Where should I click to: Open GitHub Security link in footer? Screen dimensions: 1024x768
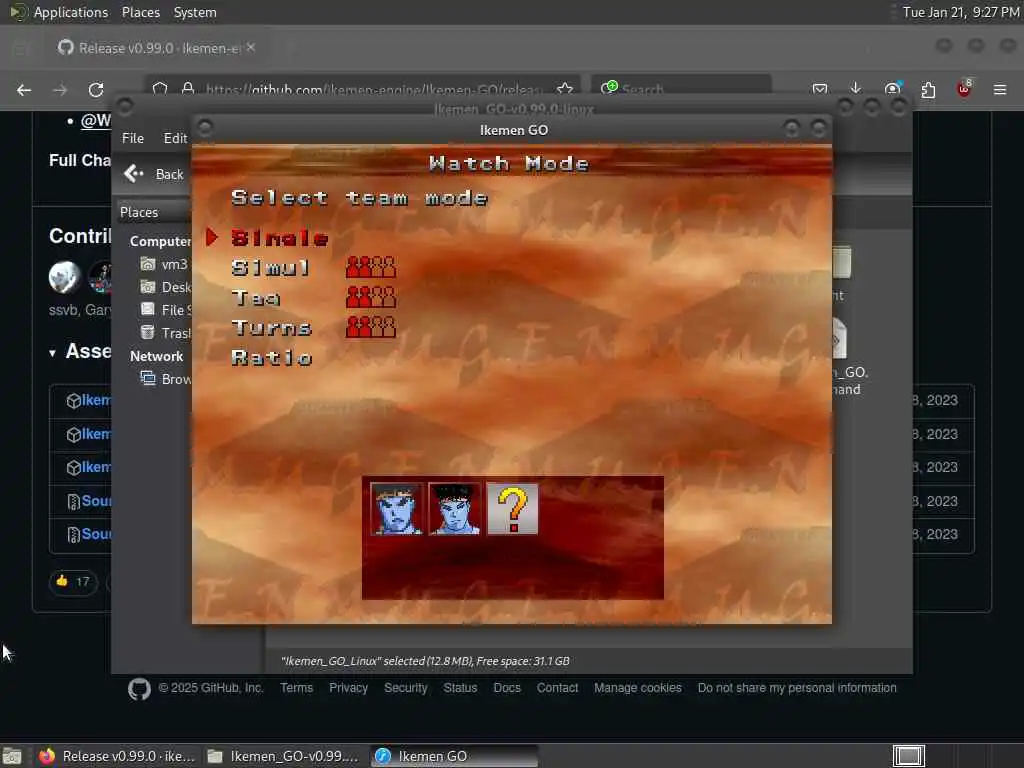(406, 688)
